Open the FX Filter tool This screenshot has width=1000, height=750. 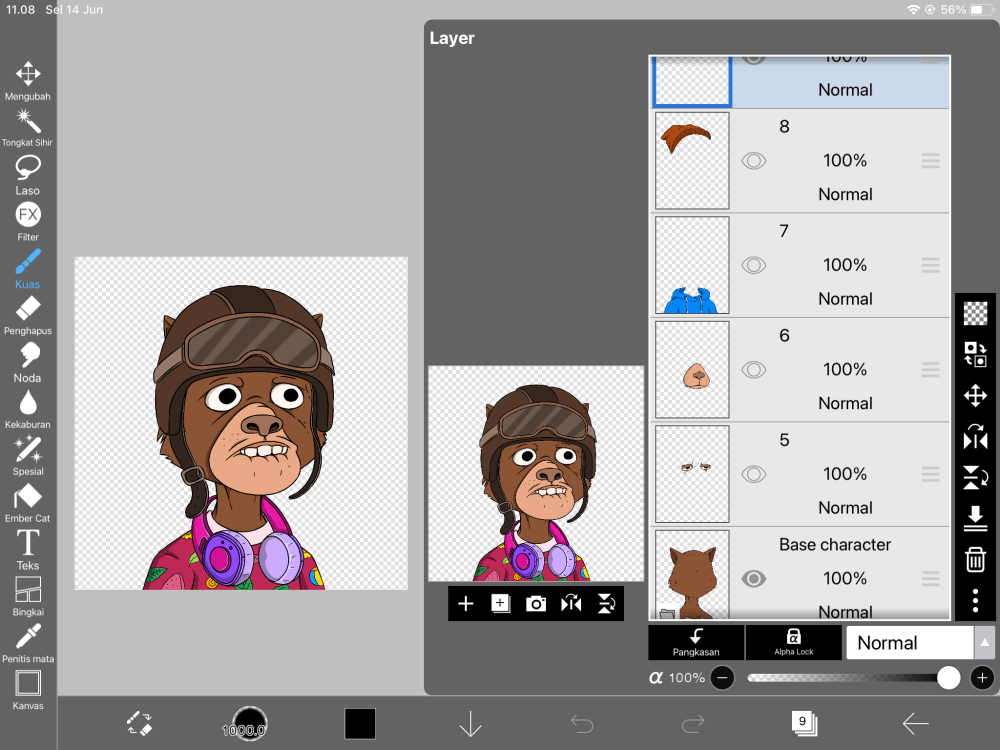(x=27, y=221)
